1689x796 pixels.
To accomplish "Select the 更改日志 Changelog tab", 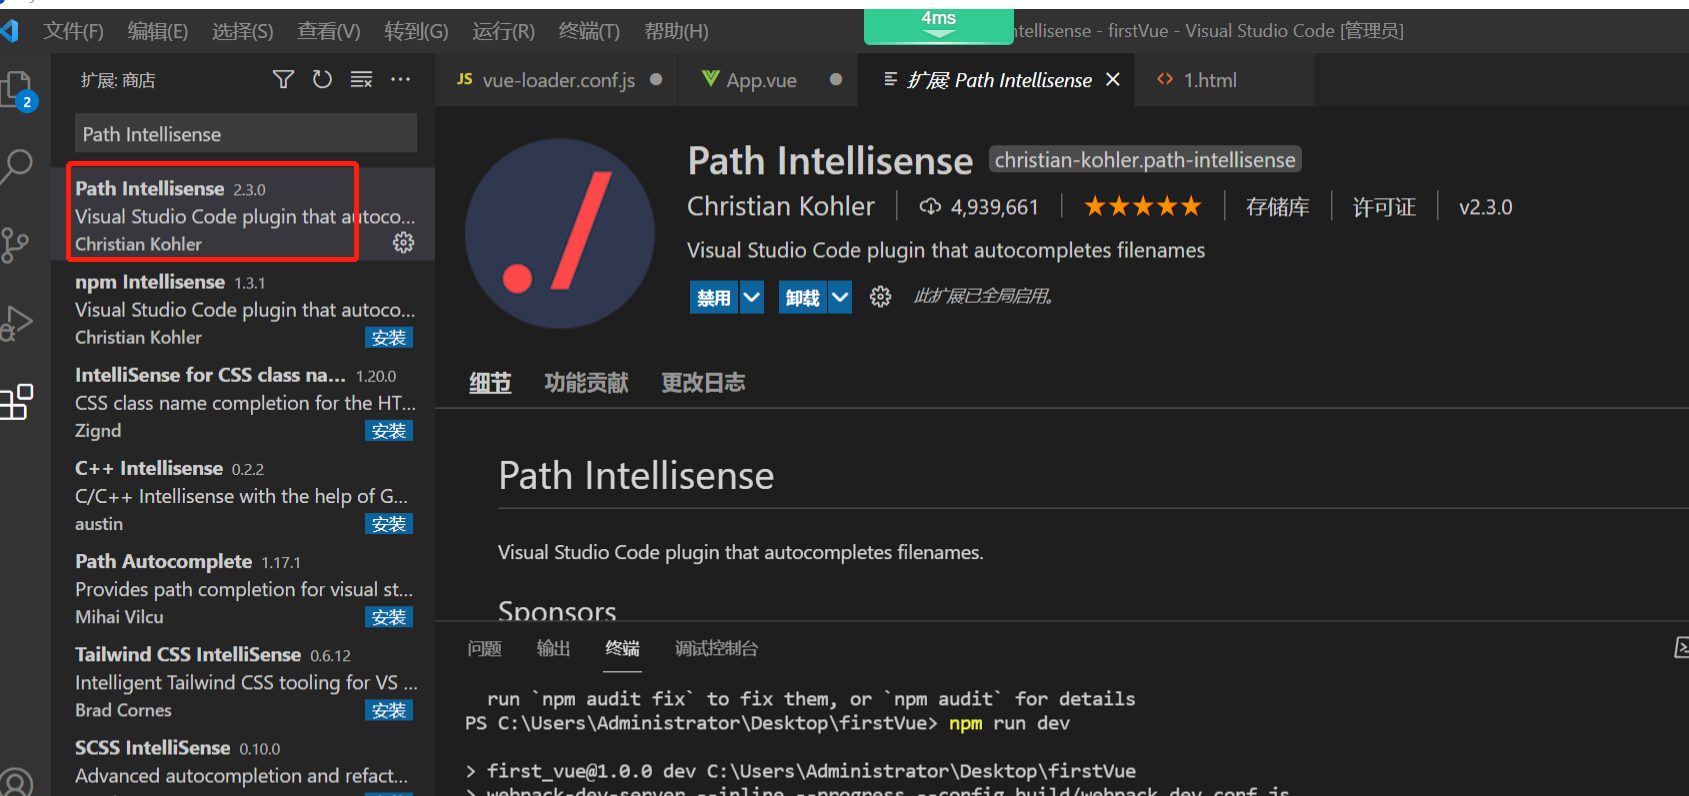I will coord(703,382).
